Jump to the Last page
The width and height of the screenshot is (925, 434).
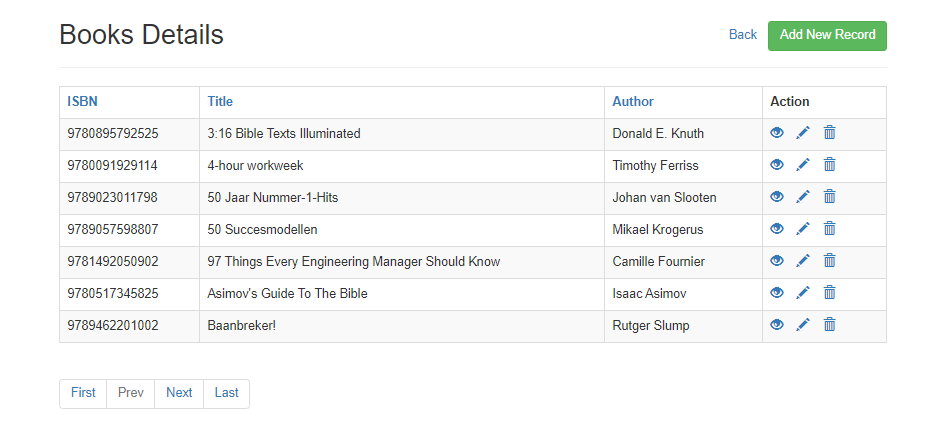pos(227,393)
